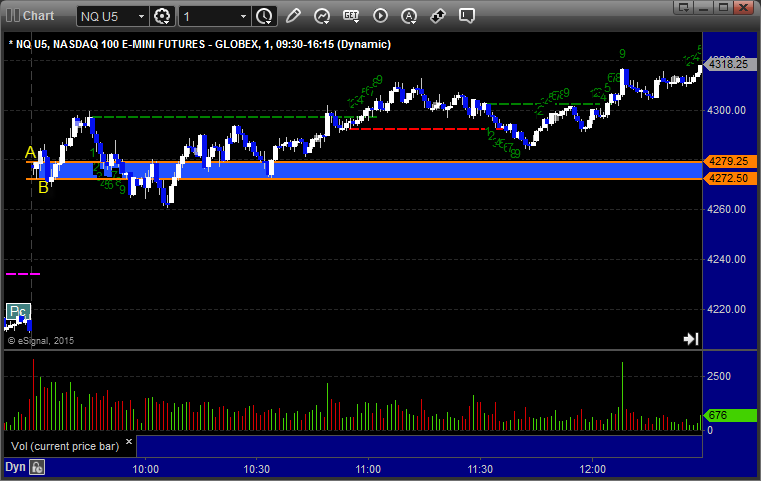This screenshot has width=761, height=481.
Task: Select the magenta dashed line segment
Action: (x=23, y=274)
